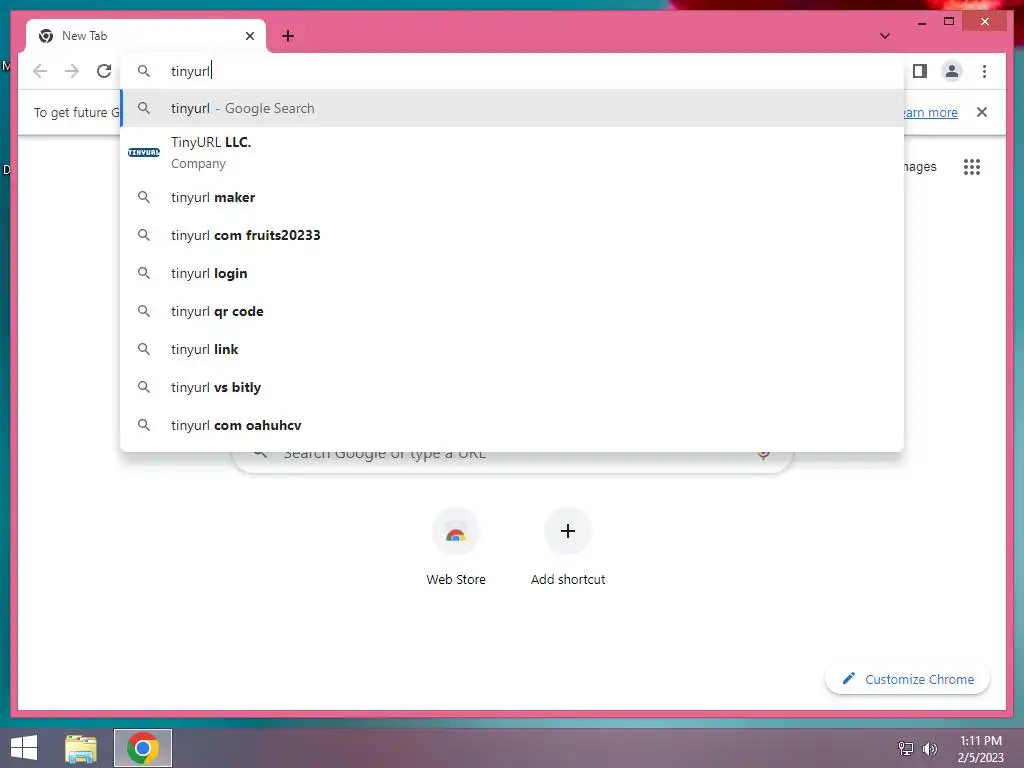Open the Web Store shortcut
The width and height of the screenshot is (1024, 768).
(456, 547)
